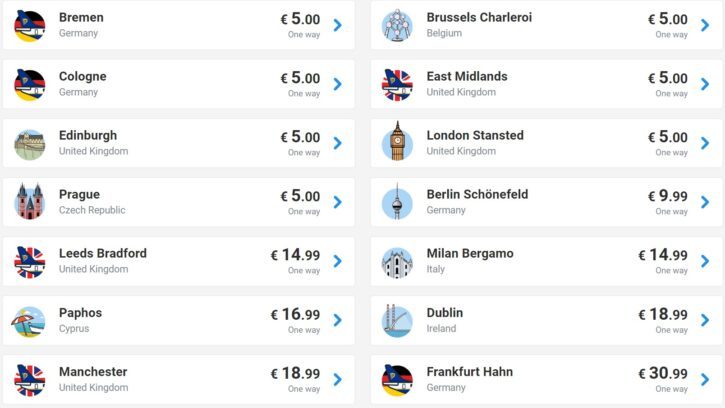Click the Bremen German flag tail icon
Viewport: 725px width, 408px height.
point(30,26)
